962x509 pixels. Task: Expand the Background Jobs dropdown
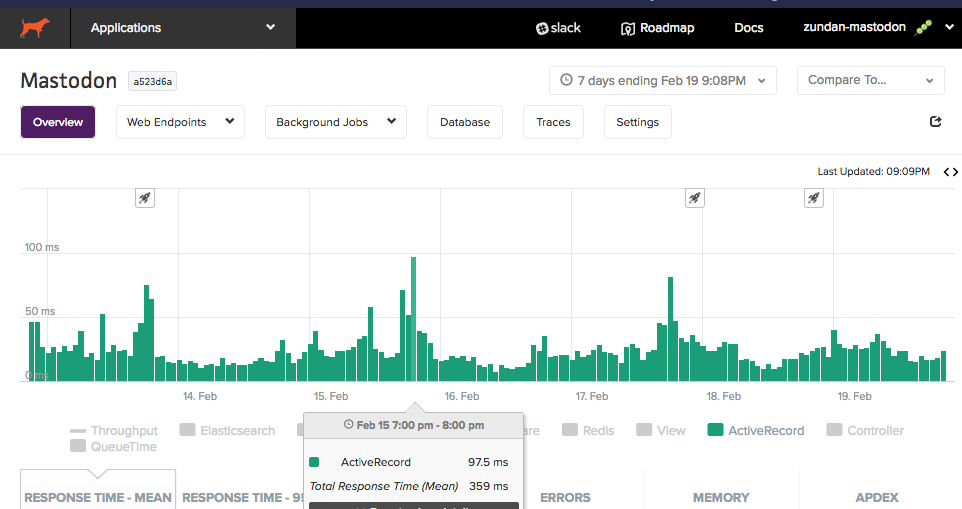pyautogui.click(x=336, y=122)
